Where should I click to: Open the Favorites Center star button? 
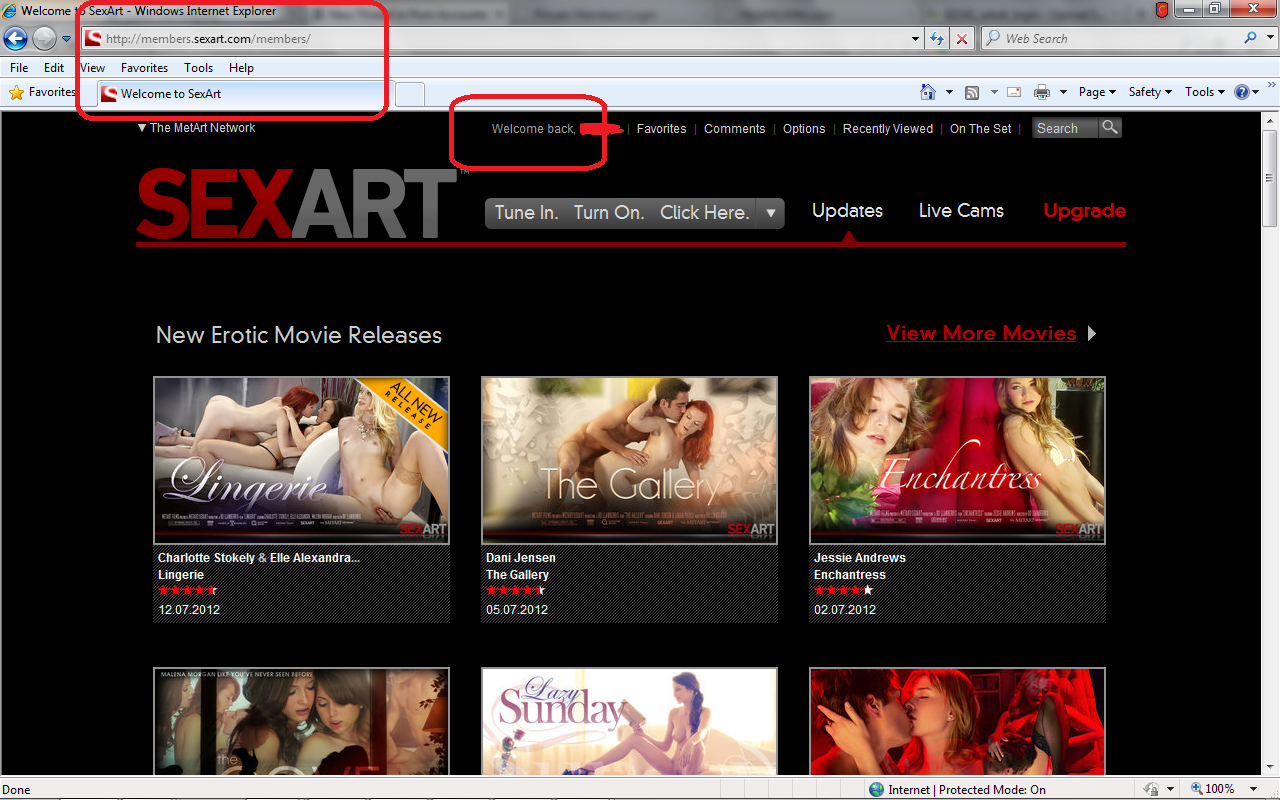43,92
